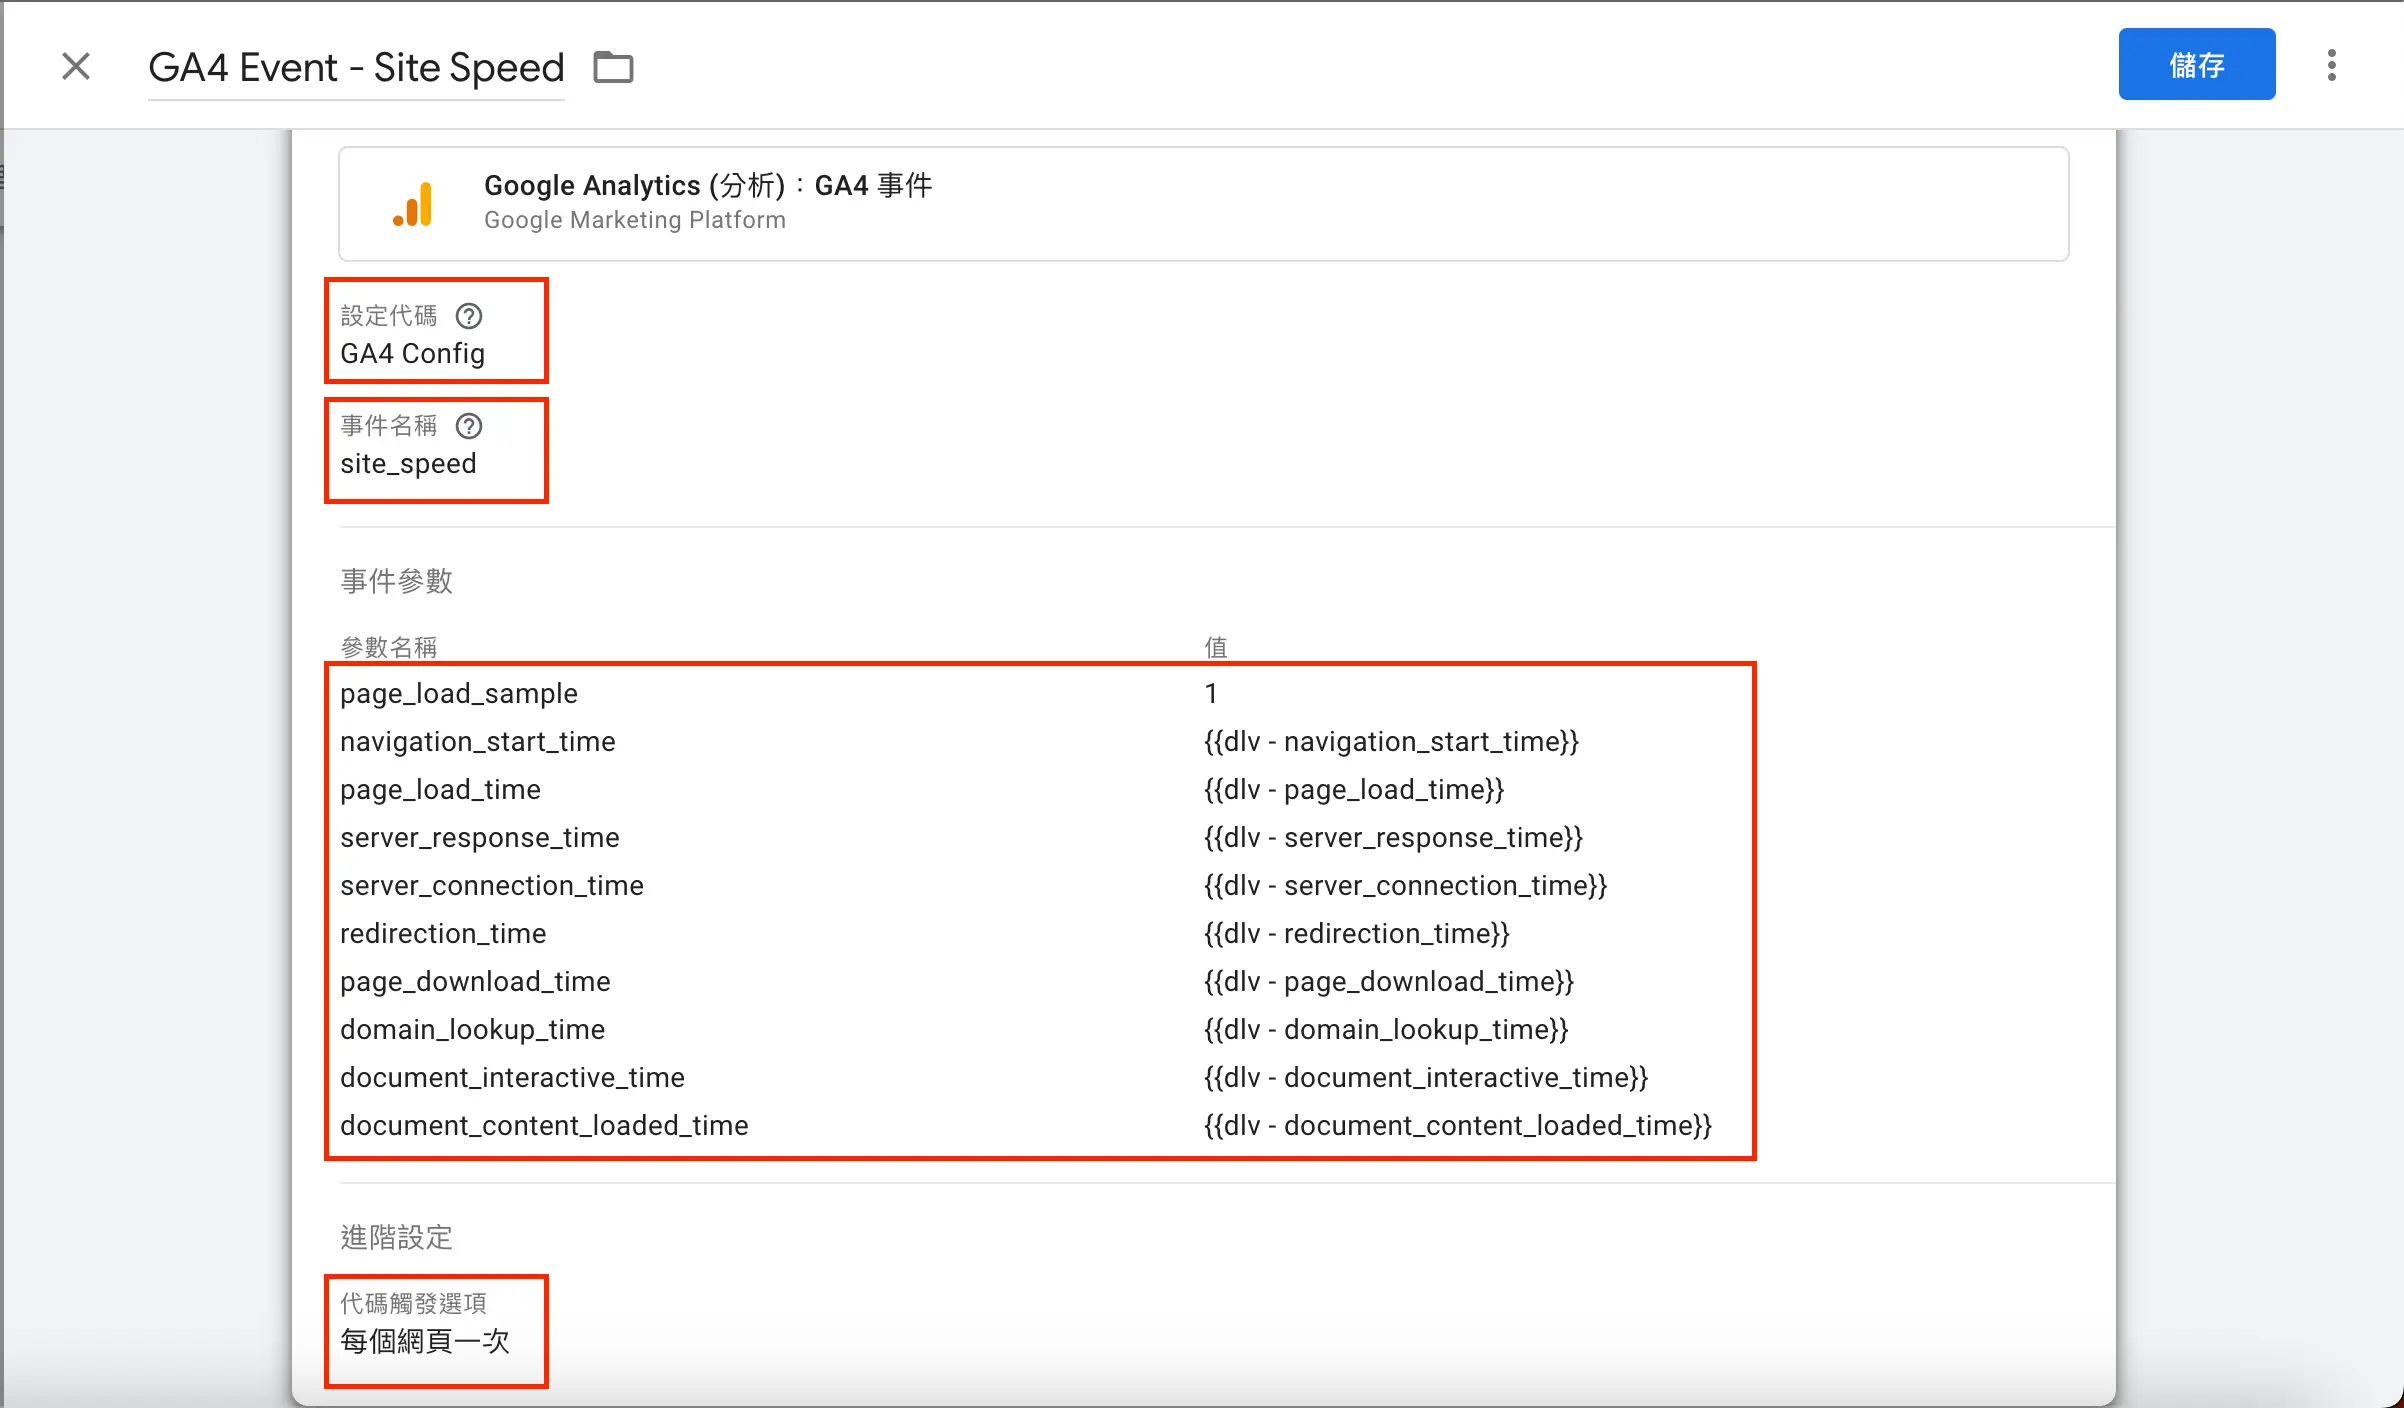The image size is (2404, 1408).
Task: Click parameter navigation_start_time name
Action: [477, 742]
